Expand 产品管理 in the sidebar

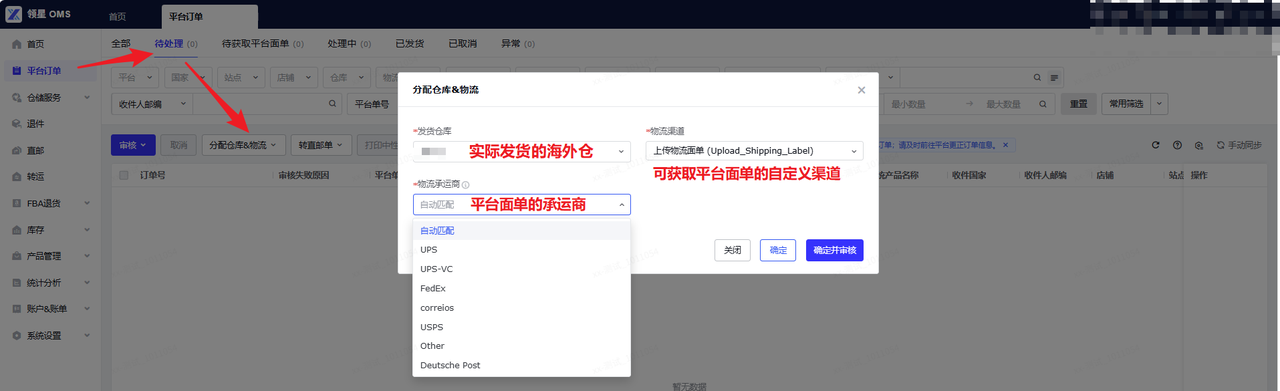point(88,256)
